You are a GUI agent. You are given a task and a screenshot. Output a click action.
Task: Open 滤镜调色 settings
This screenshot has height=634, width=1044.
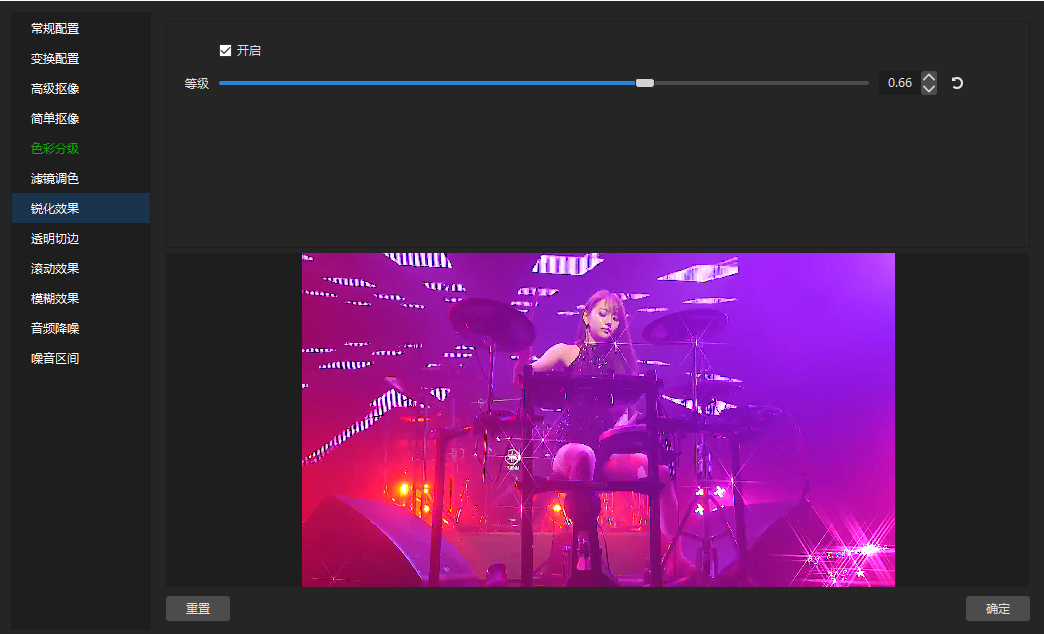(x=81, y=178)
